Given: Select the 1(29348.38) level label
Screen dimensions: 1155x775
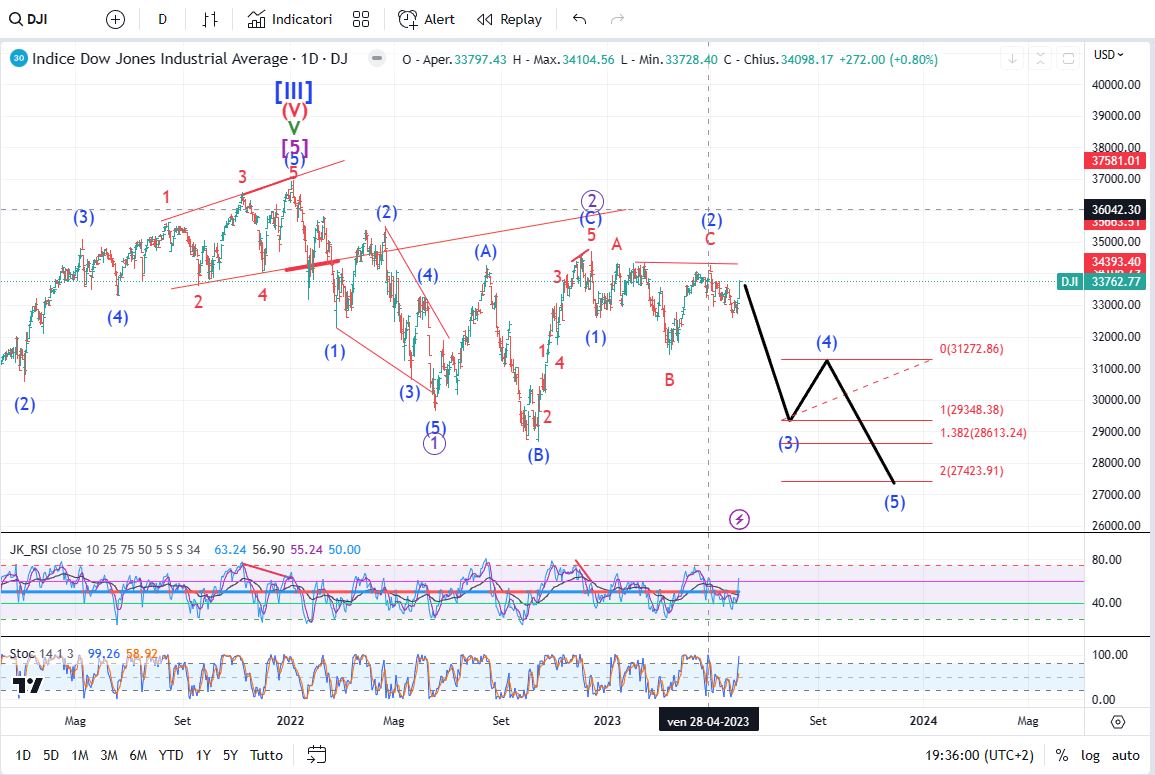Looking at the screenshot, I should coord(972,410).
